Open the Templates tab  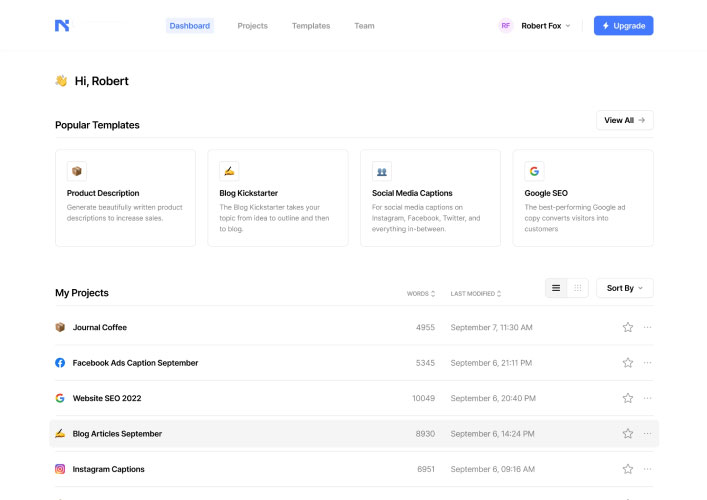[x=311, y=26]
